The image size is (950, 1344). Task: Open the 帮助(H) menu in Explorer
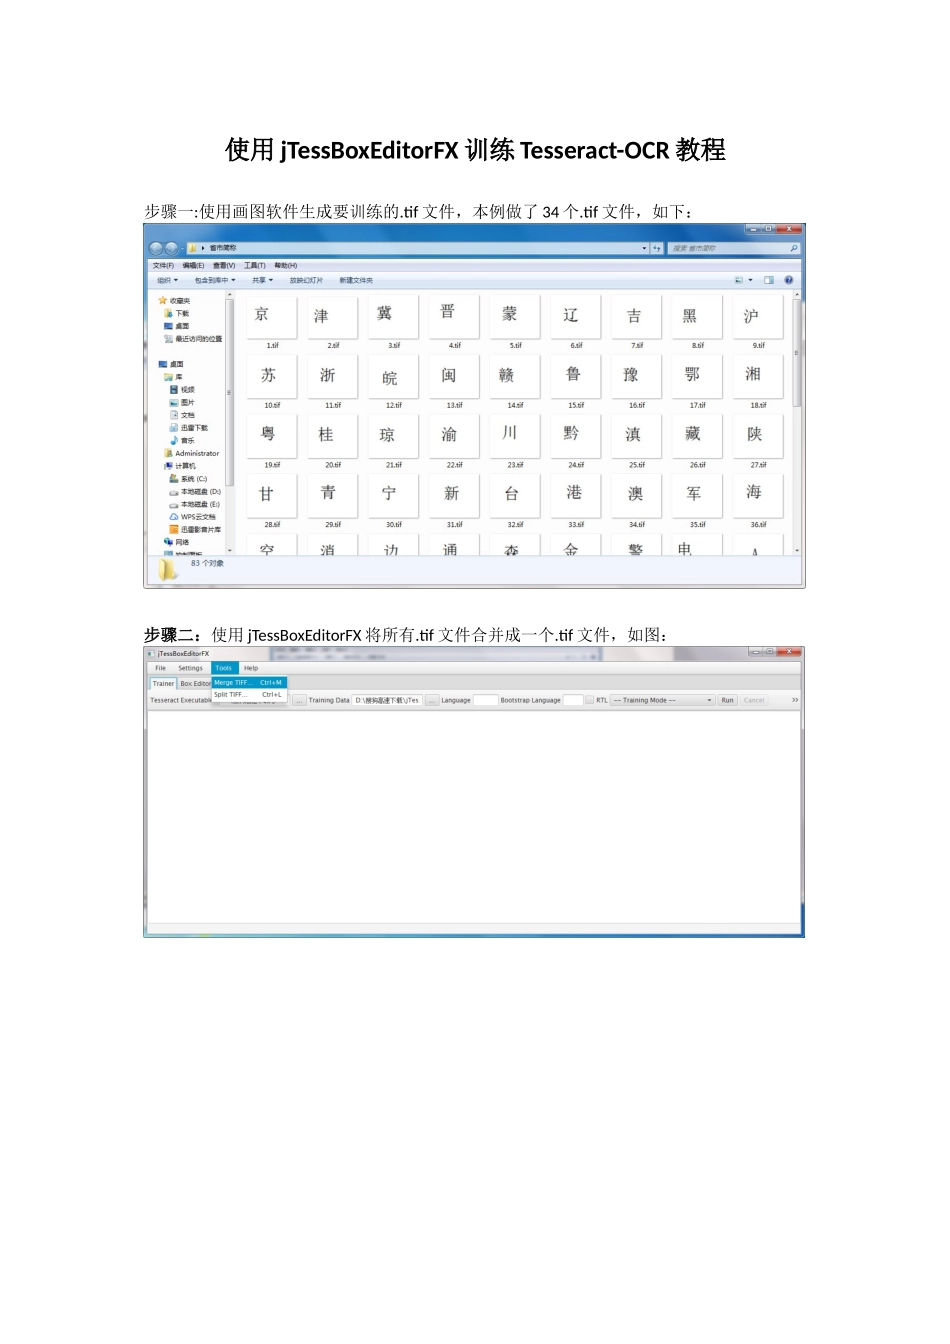coord(286,266)
